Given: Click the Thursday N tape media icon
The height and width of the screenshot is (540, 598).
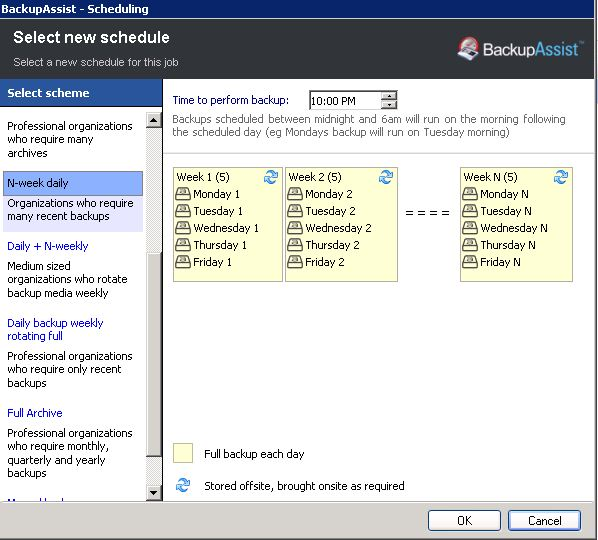Looking at the screenshot, I should click(470, 244).
